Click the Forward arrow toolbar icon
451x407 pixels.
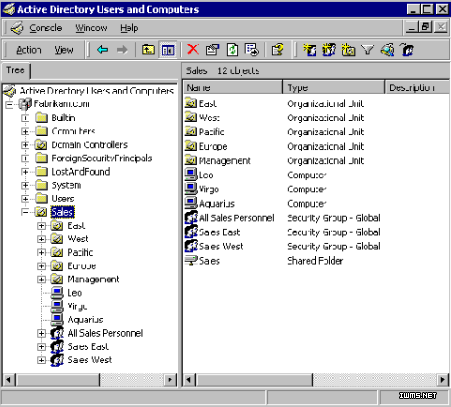click(122, 50)
